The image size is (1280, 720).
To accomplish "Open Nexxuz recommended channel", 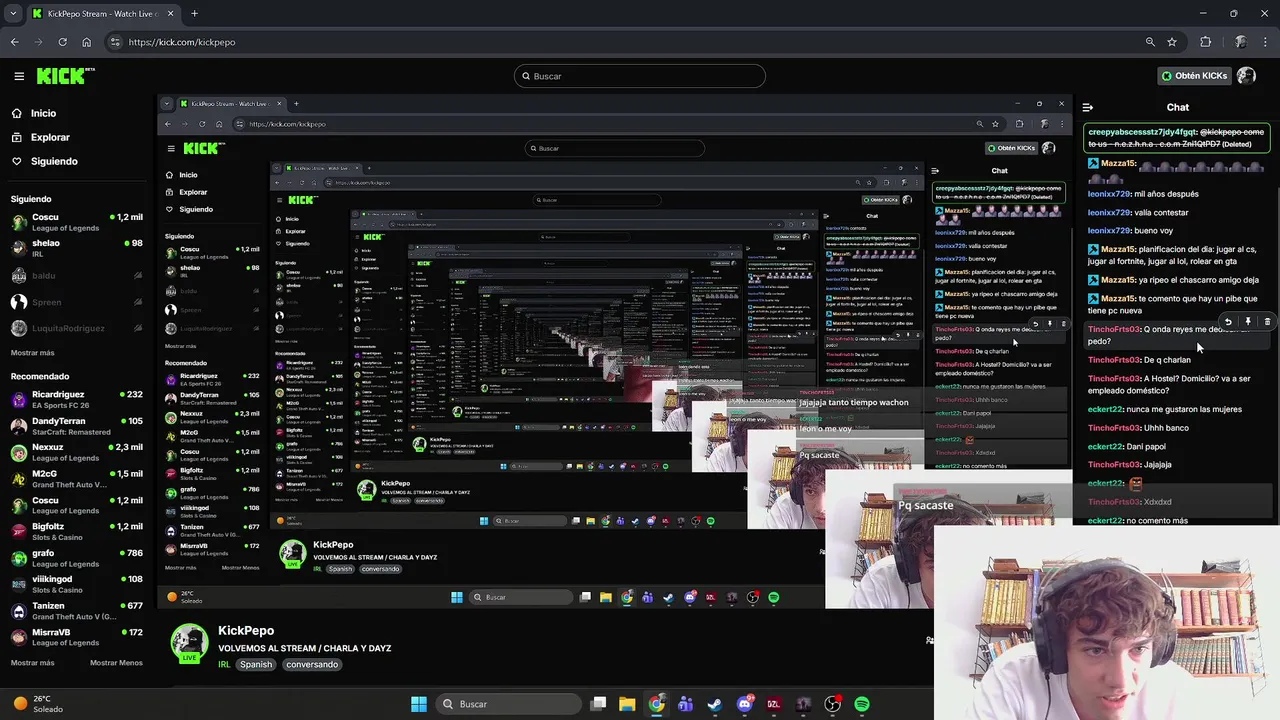I will pos(76,452).
